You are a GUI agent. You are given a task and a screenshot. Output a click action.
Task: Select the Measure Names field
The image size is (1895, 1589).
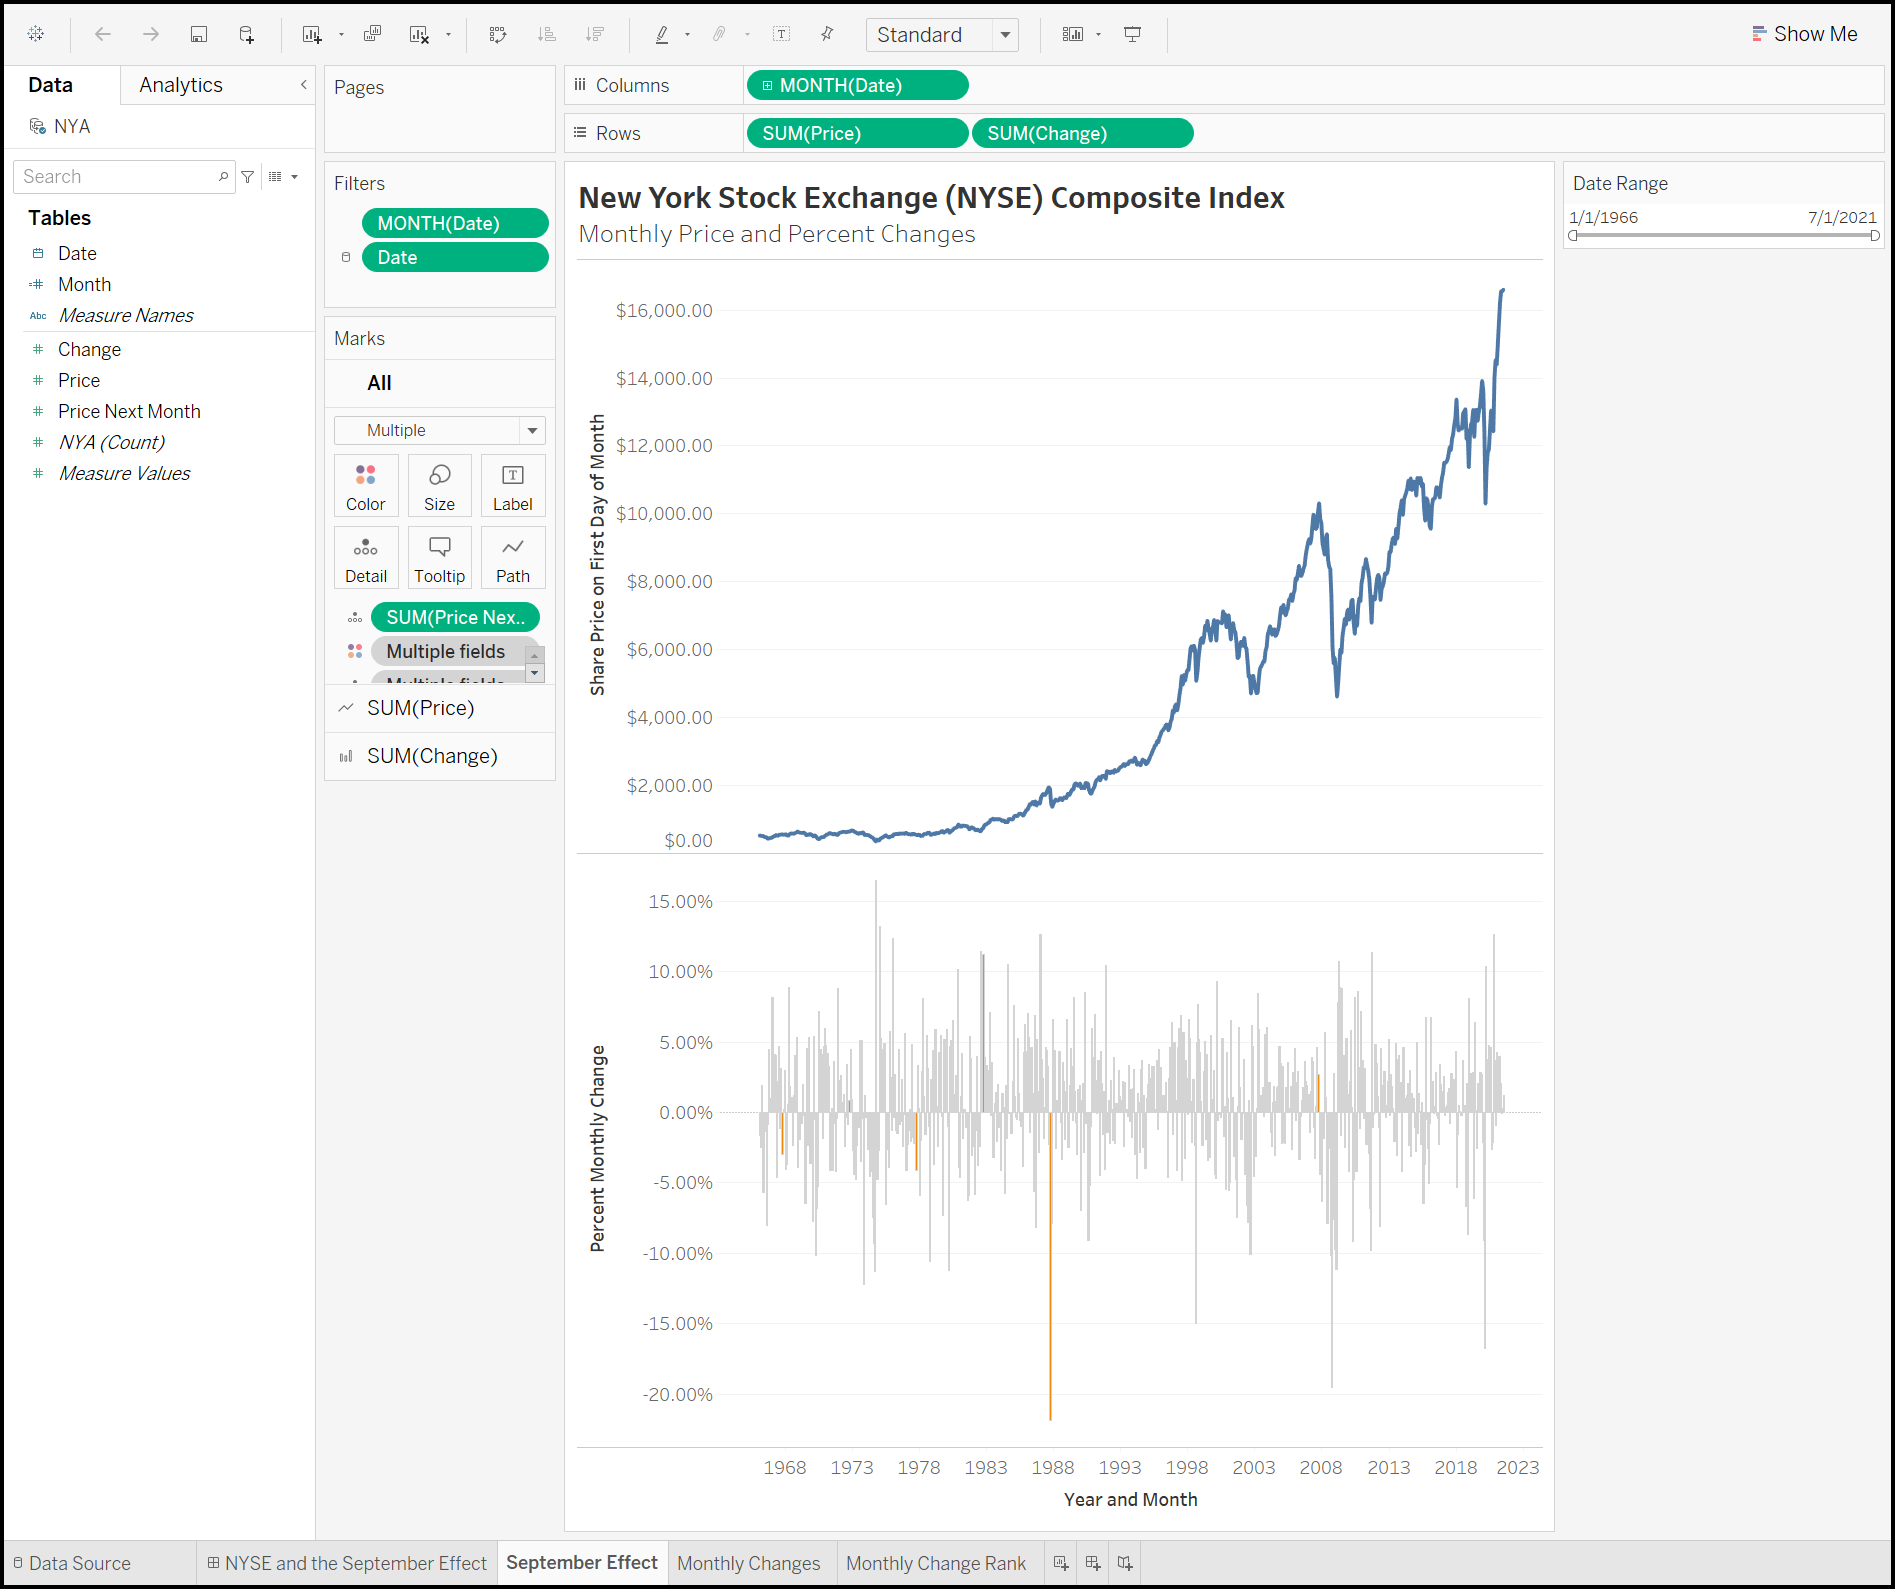tap(126, 315)
